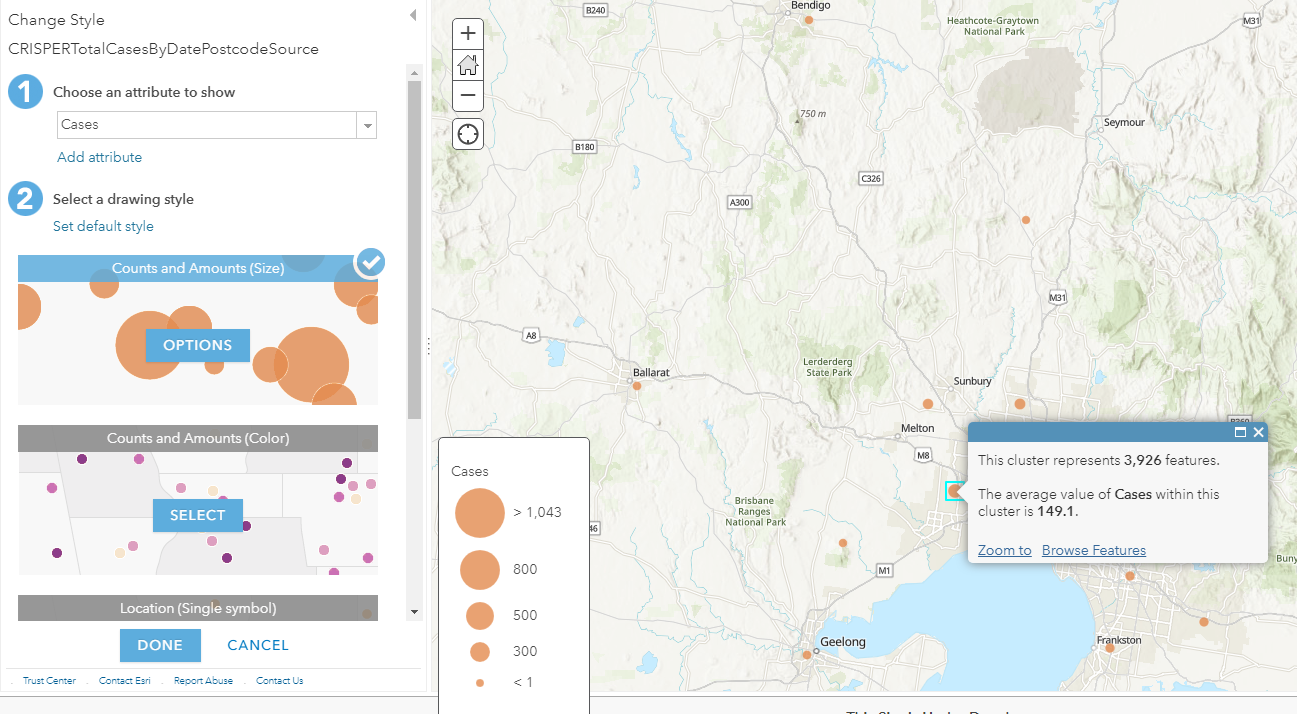Maximize the cluster popup window
Image resolution: width=1297 pixels, height=714 pixels.
pos(1240,432)
